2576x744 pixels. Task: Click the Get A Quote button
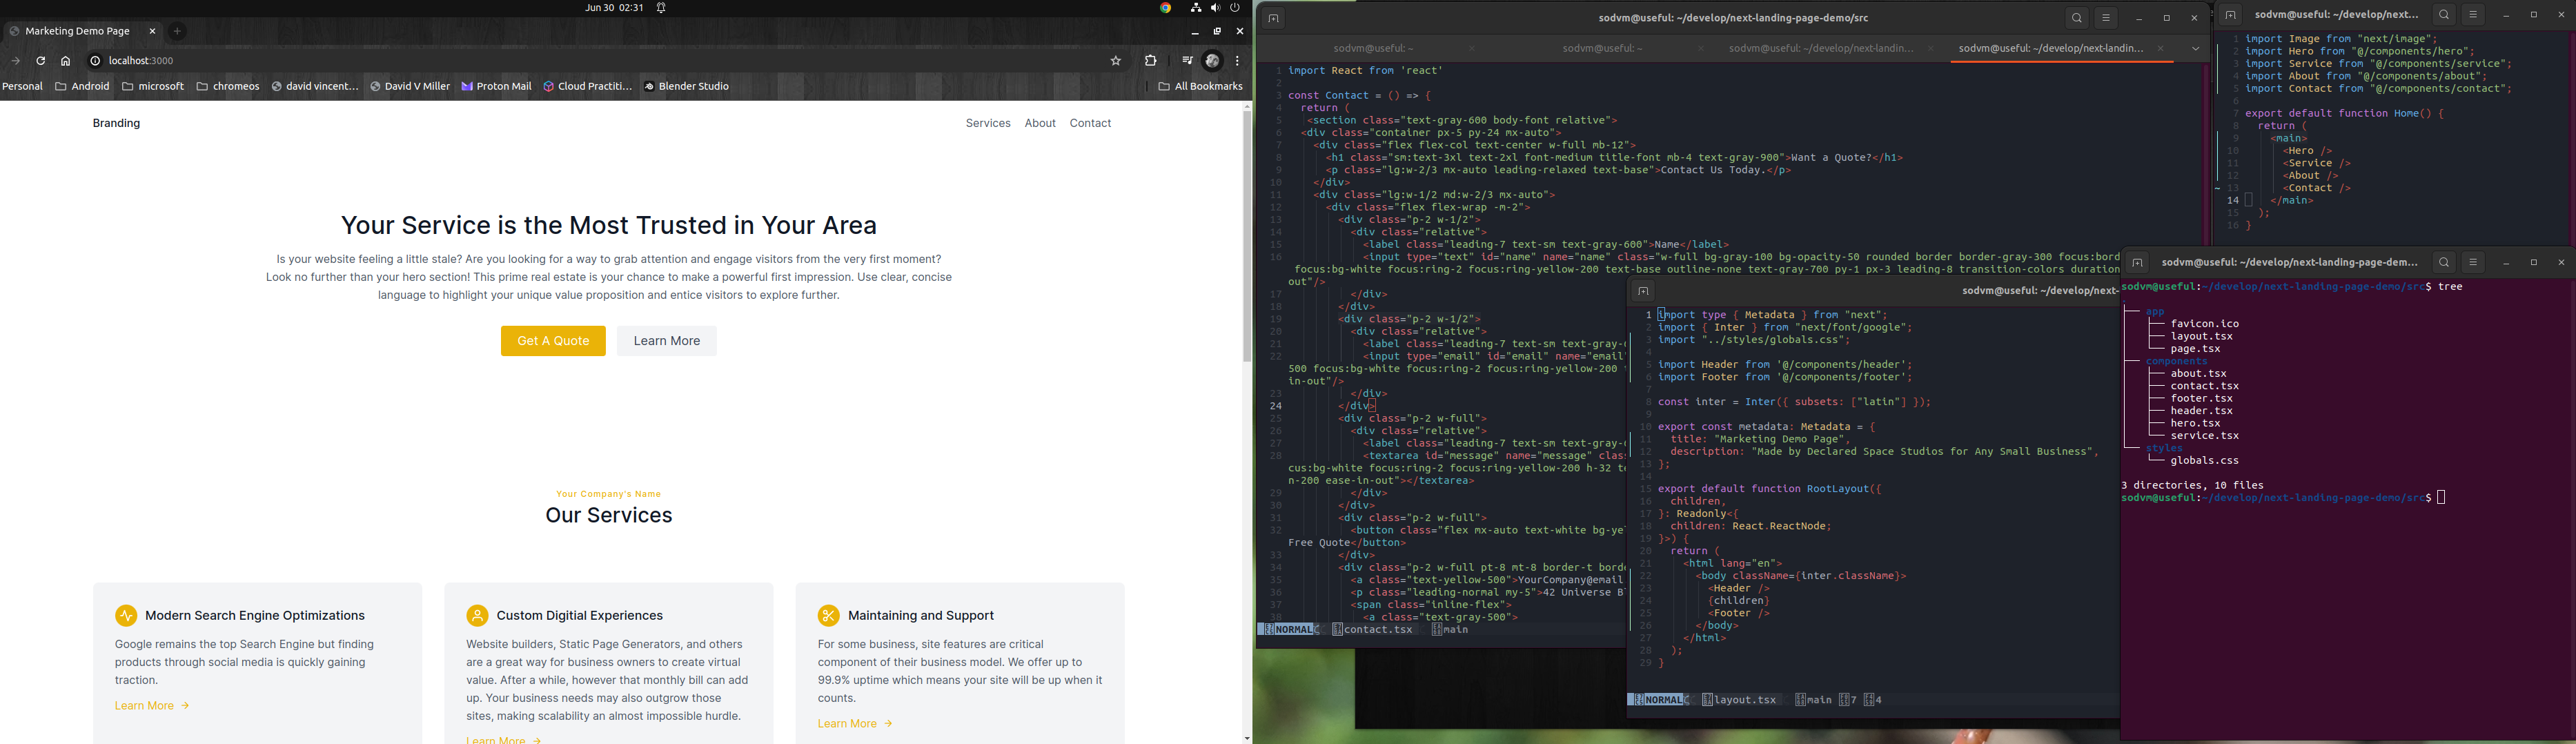(x=553, y=341)
